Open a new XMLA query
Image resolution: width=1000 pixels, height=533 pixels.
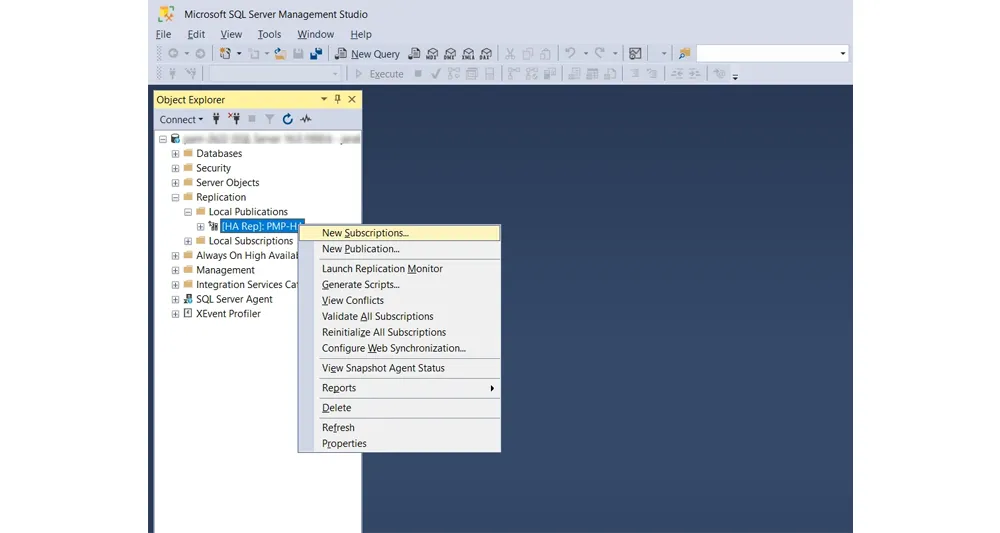pos(468,54)
